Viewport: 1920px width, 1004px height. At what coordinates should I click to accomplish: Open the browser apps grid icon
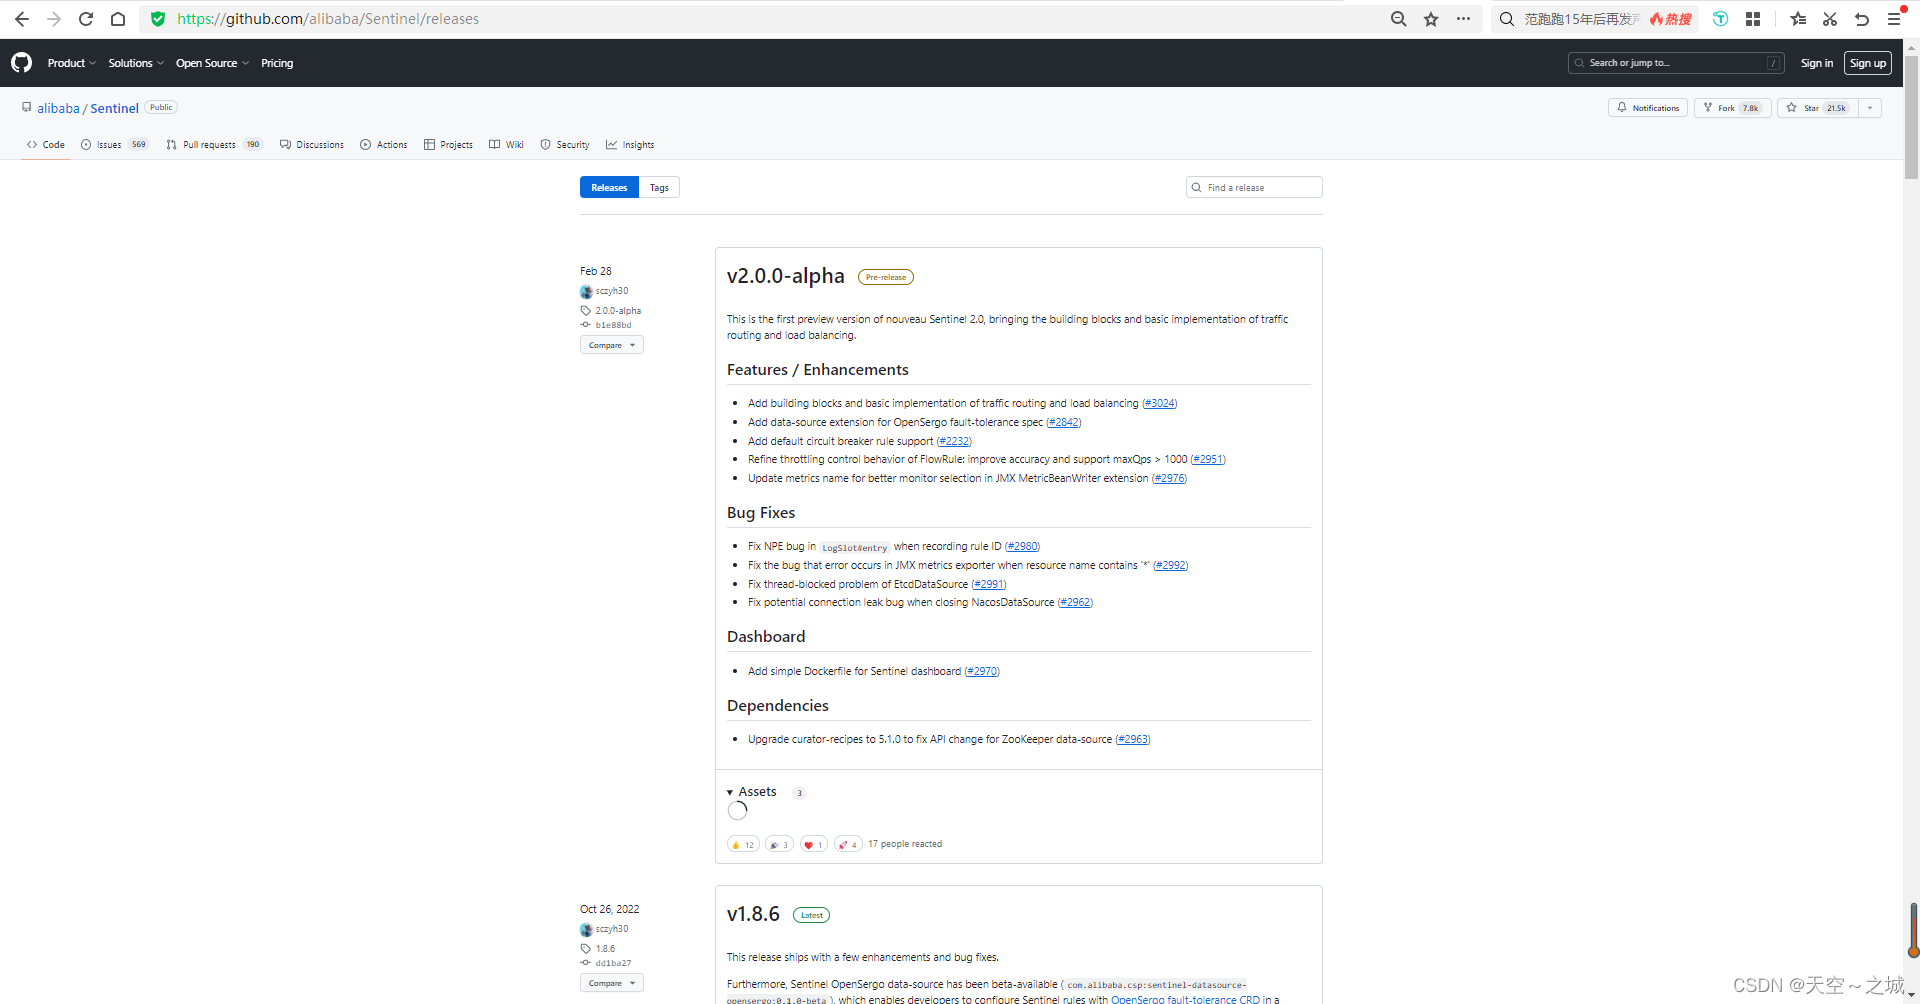click(x=1753, y=19)
